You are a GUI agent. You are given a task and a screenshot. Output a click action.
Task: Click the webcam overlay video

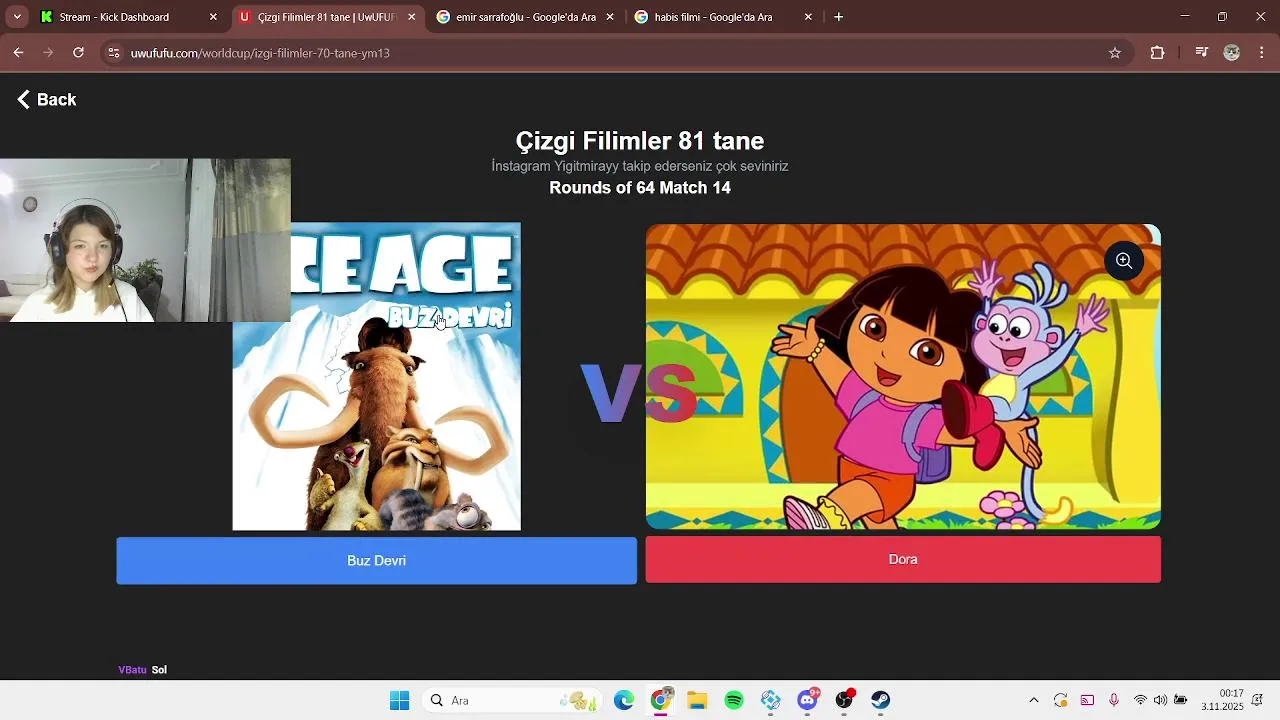(x=145, y=240)
